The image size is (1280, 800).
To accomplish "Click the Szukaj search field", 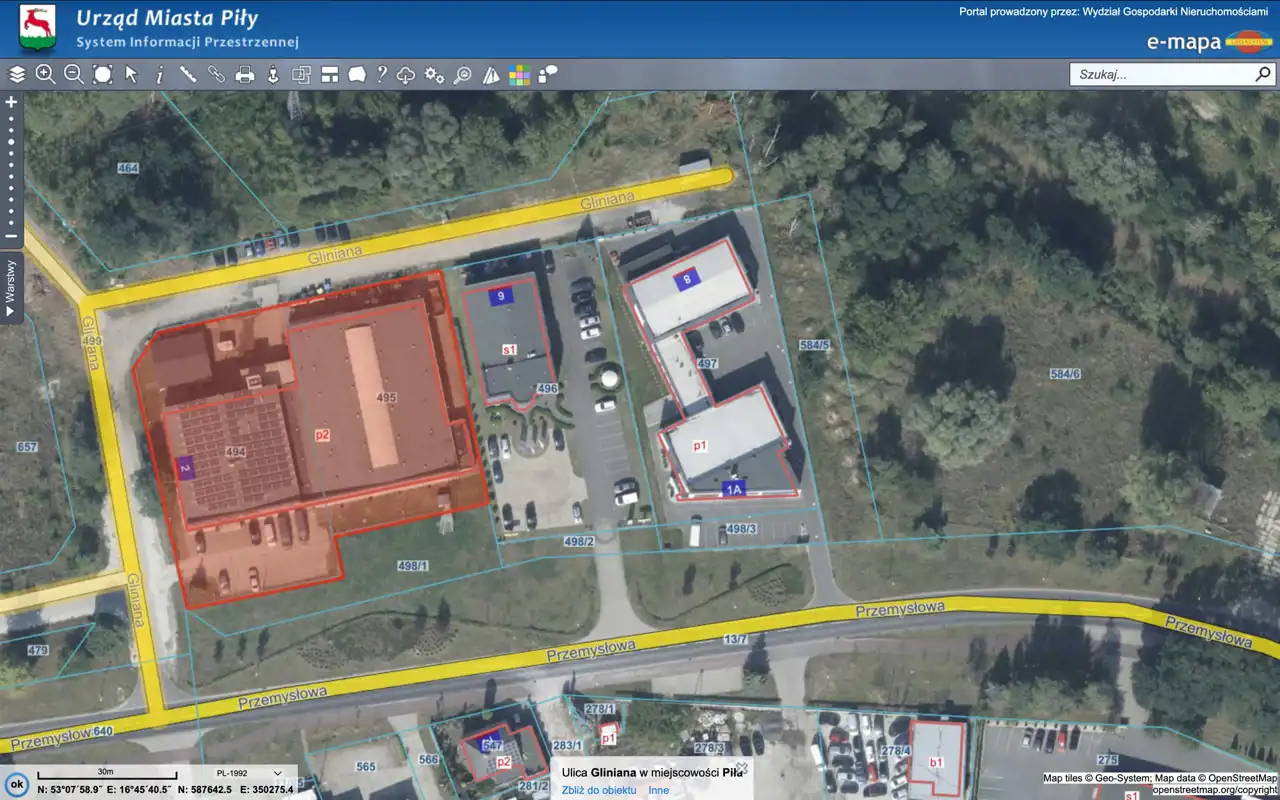I will pos(1160,74).
